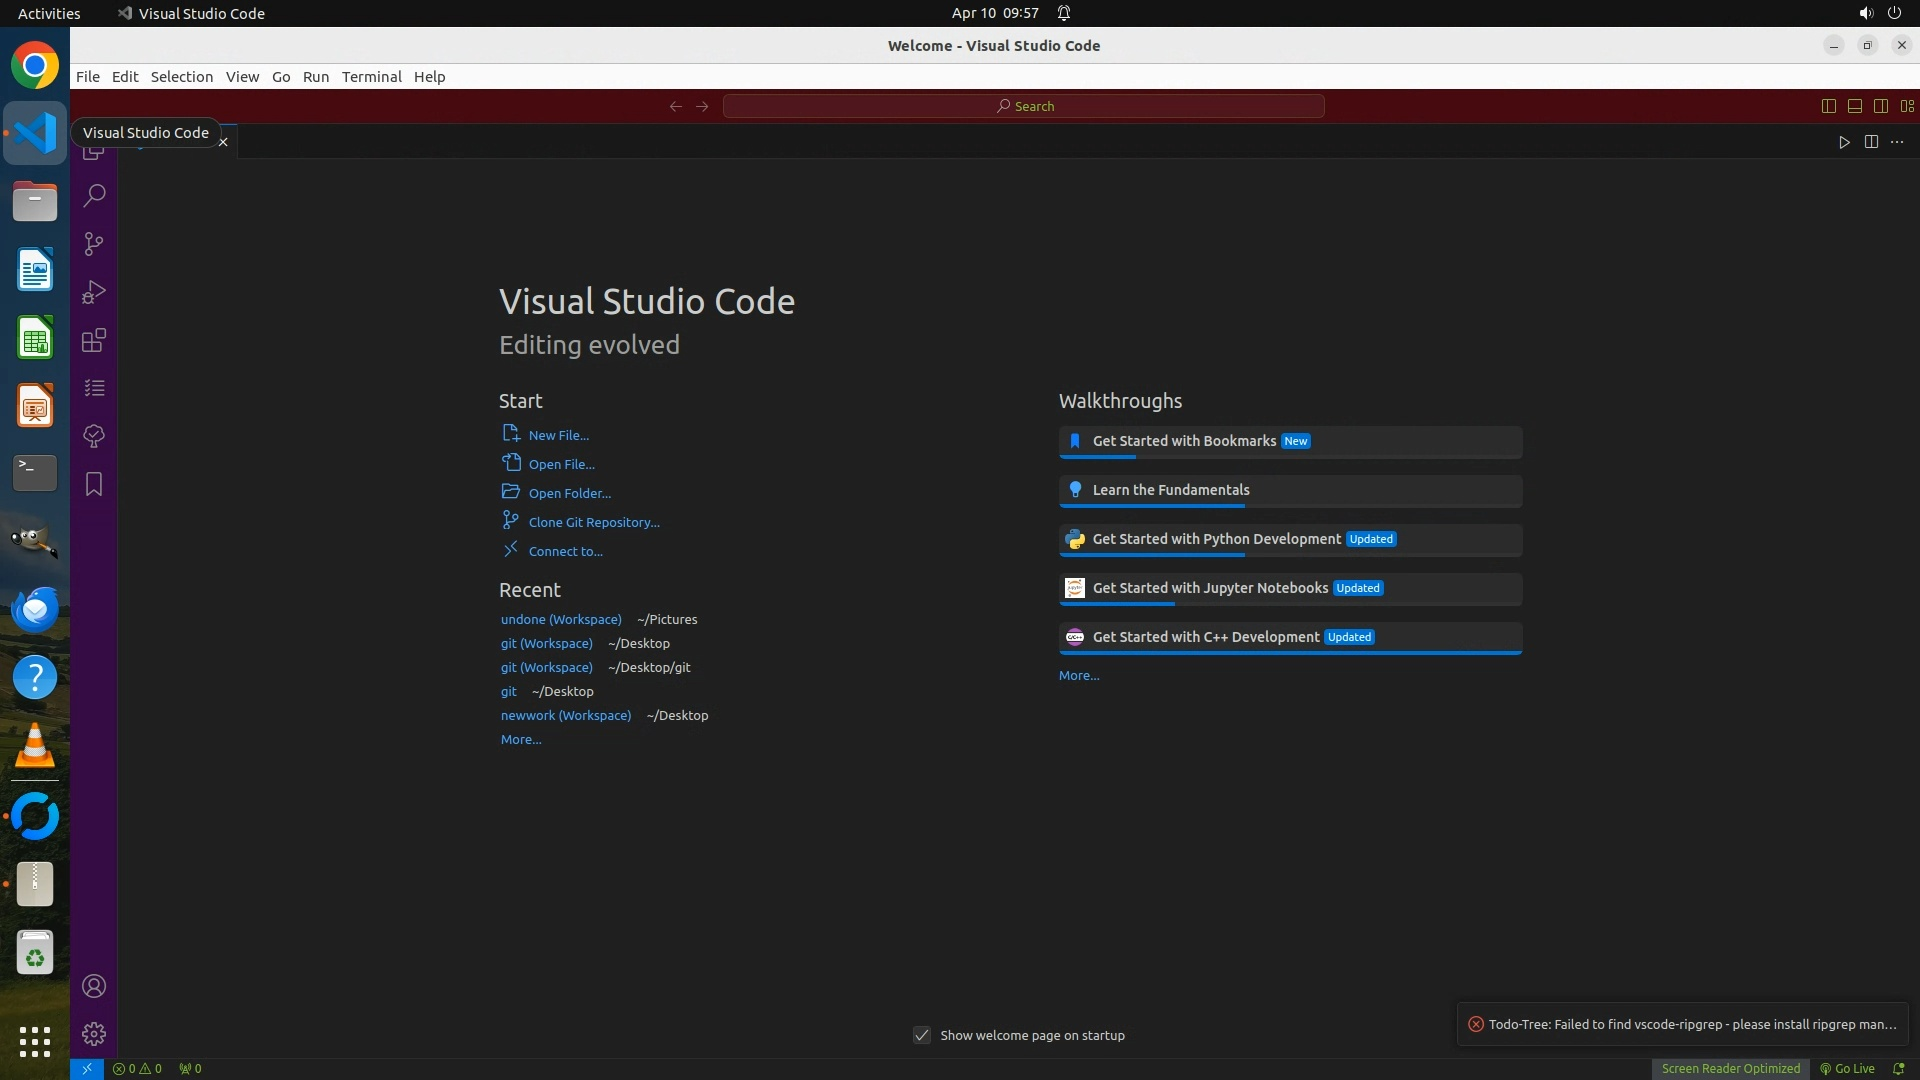Open the Selection menu
1920x1080 pixels.
(182, 77)
